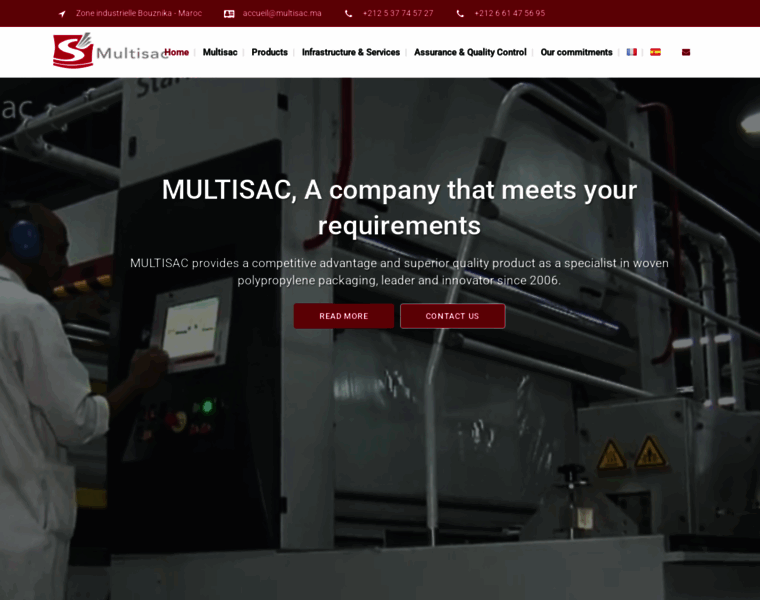Image resolution: width=760 pixels, height=600 pixels.
Task: Open Infrastructure & Services menu
Action: (x=351, y=52)
